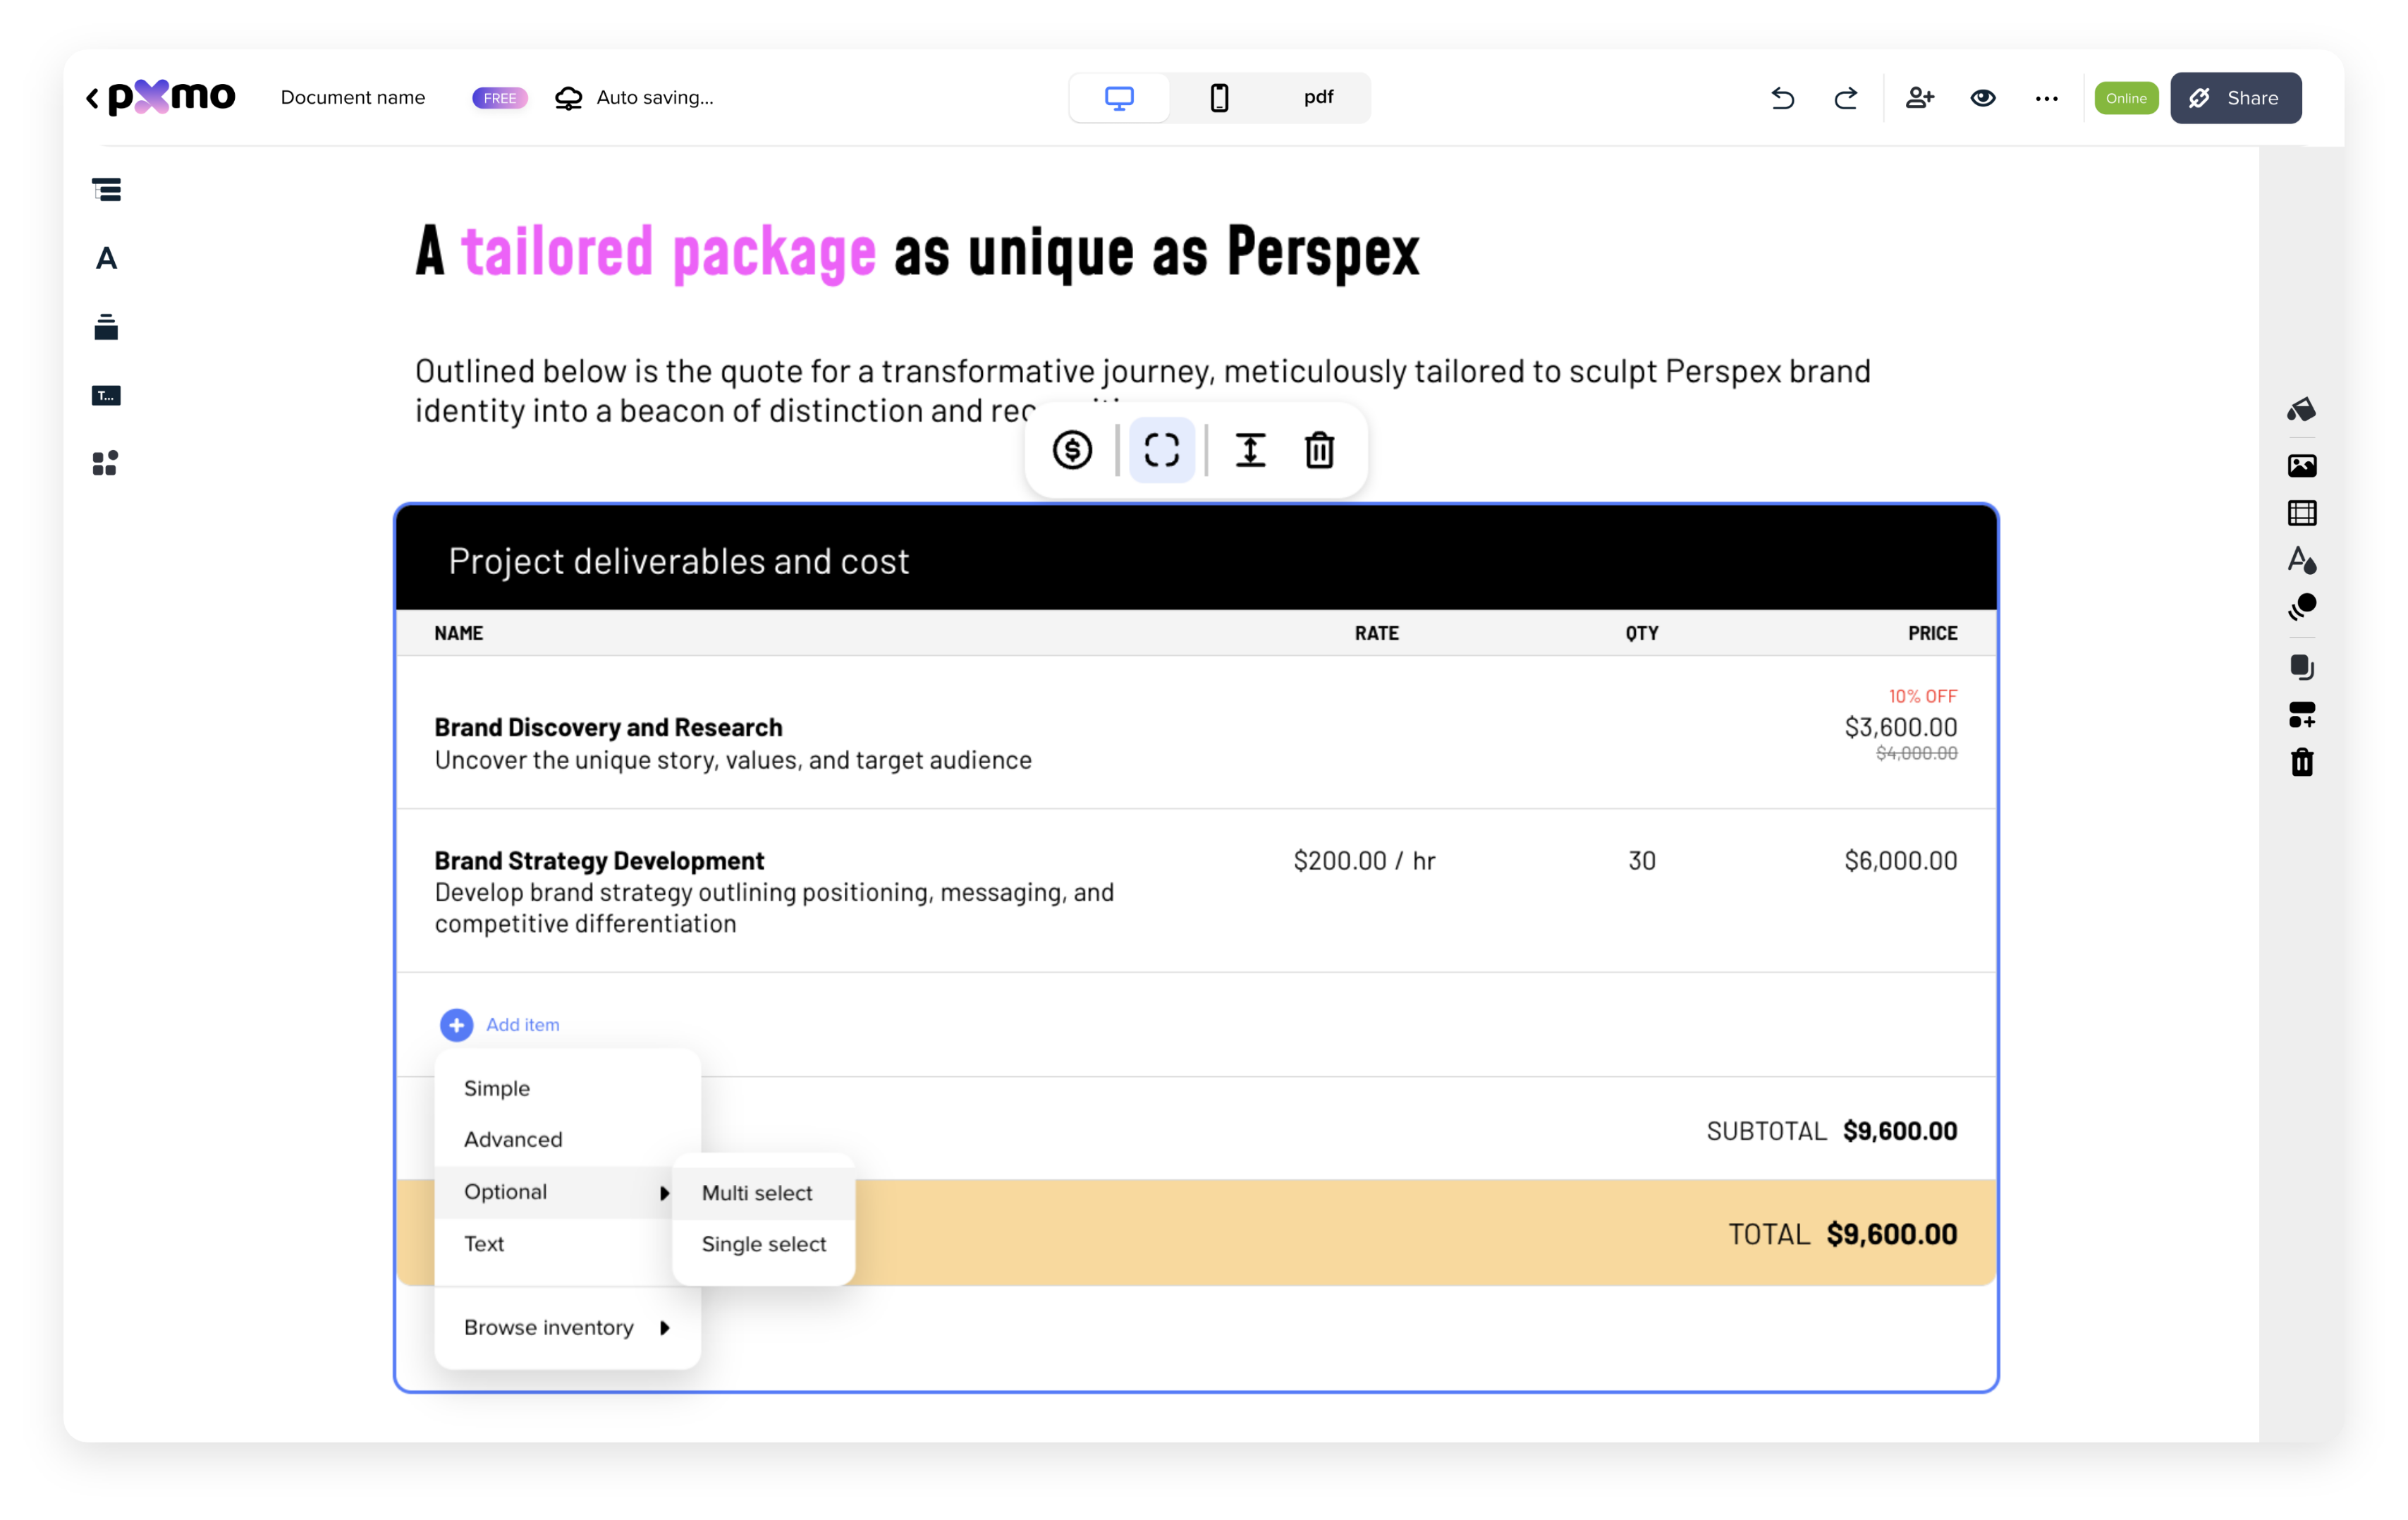
Task: Choose Multi select from submenu
Action: pos(757,1193)
